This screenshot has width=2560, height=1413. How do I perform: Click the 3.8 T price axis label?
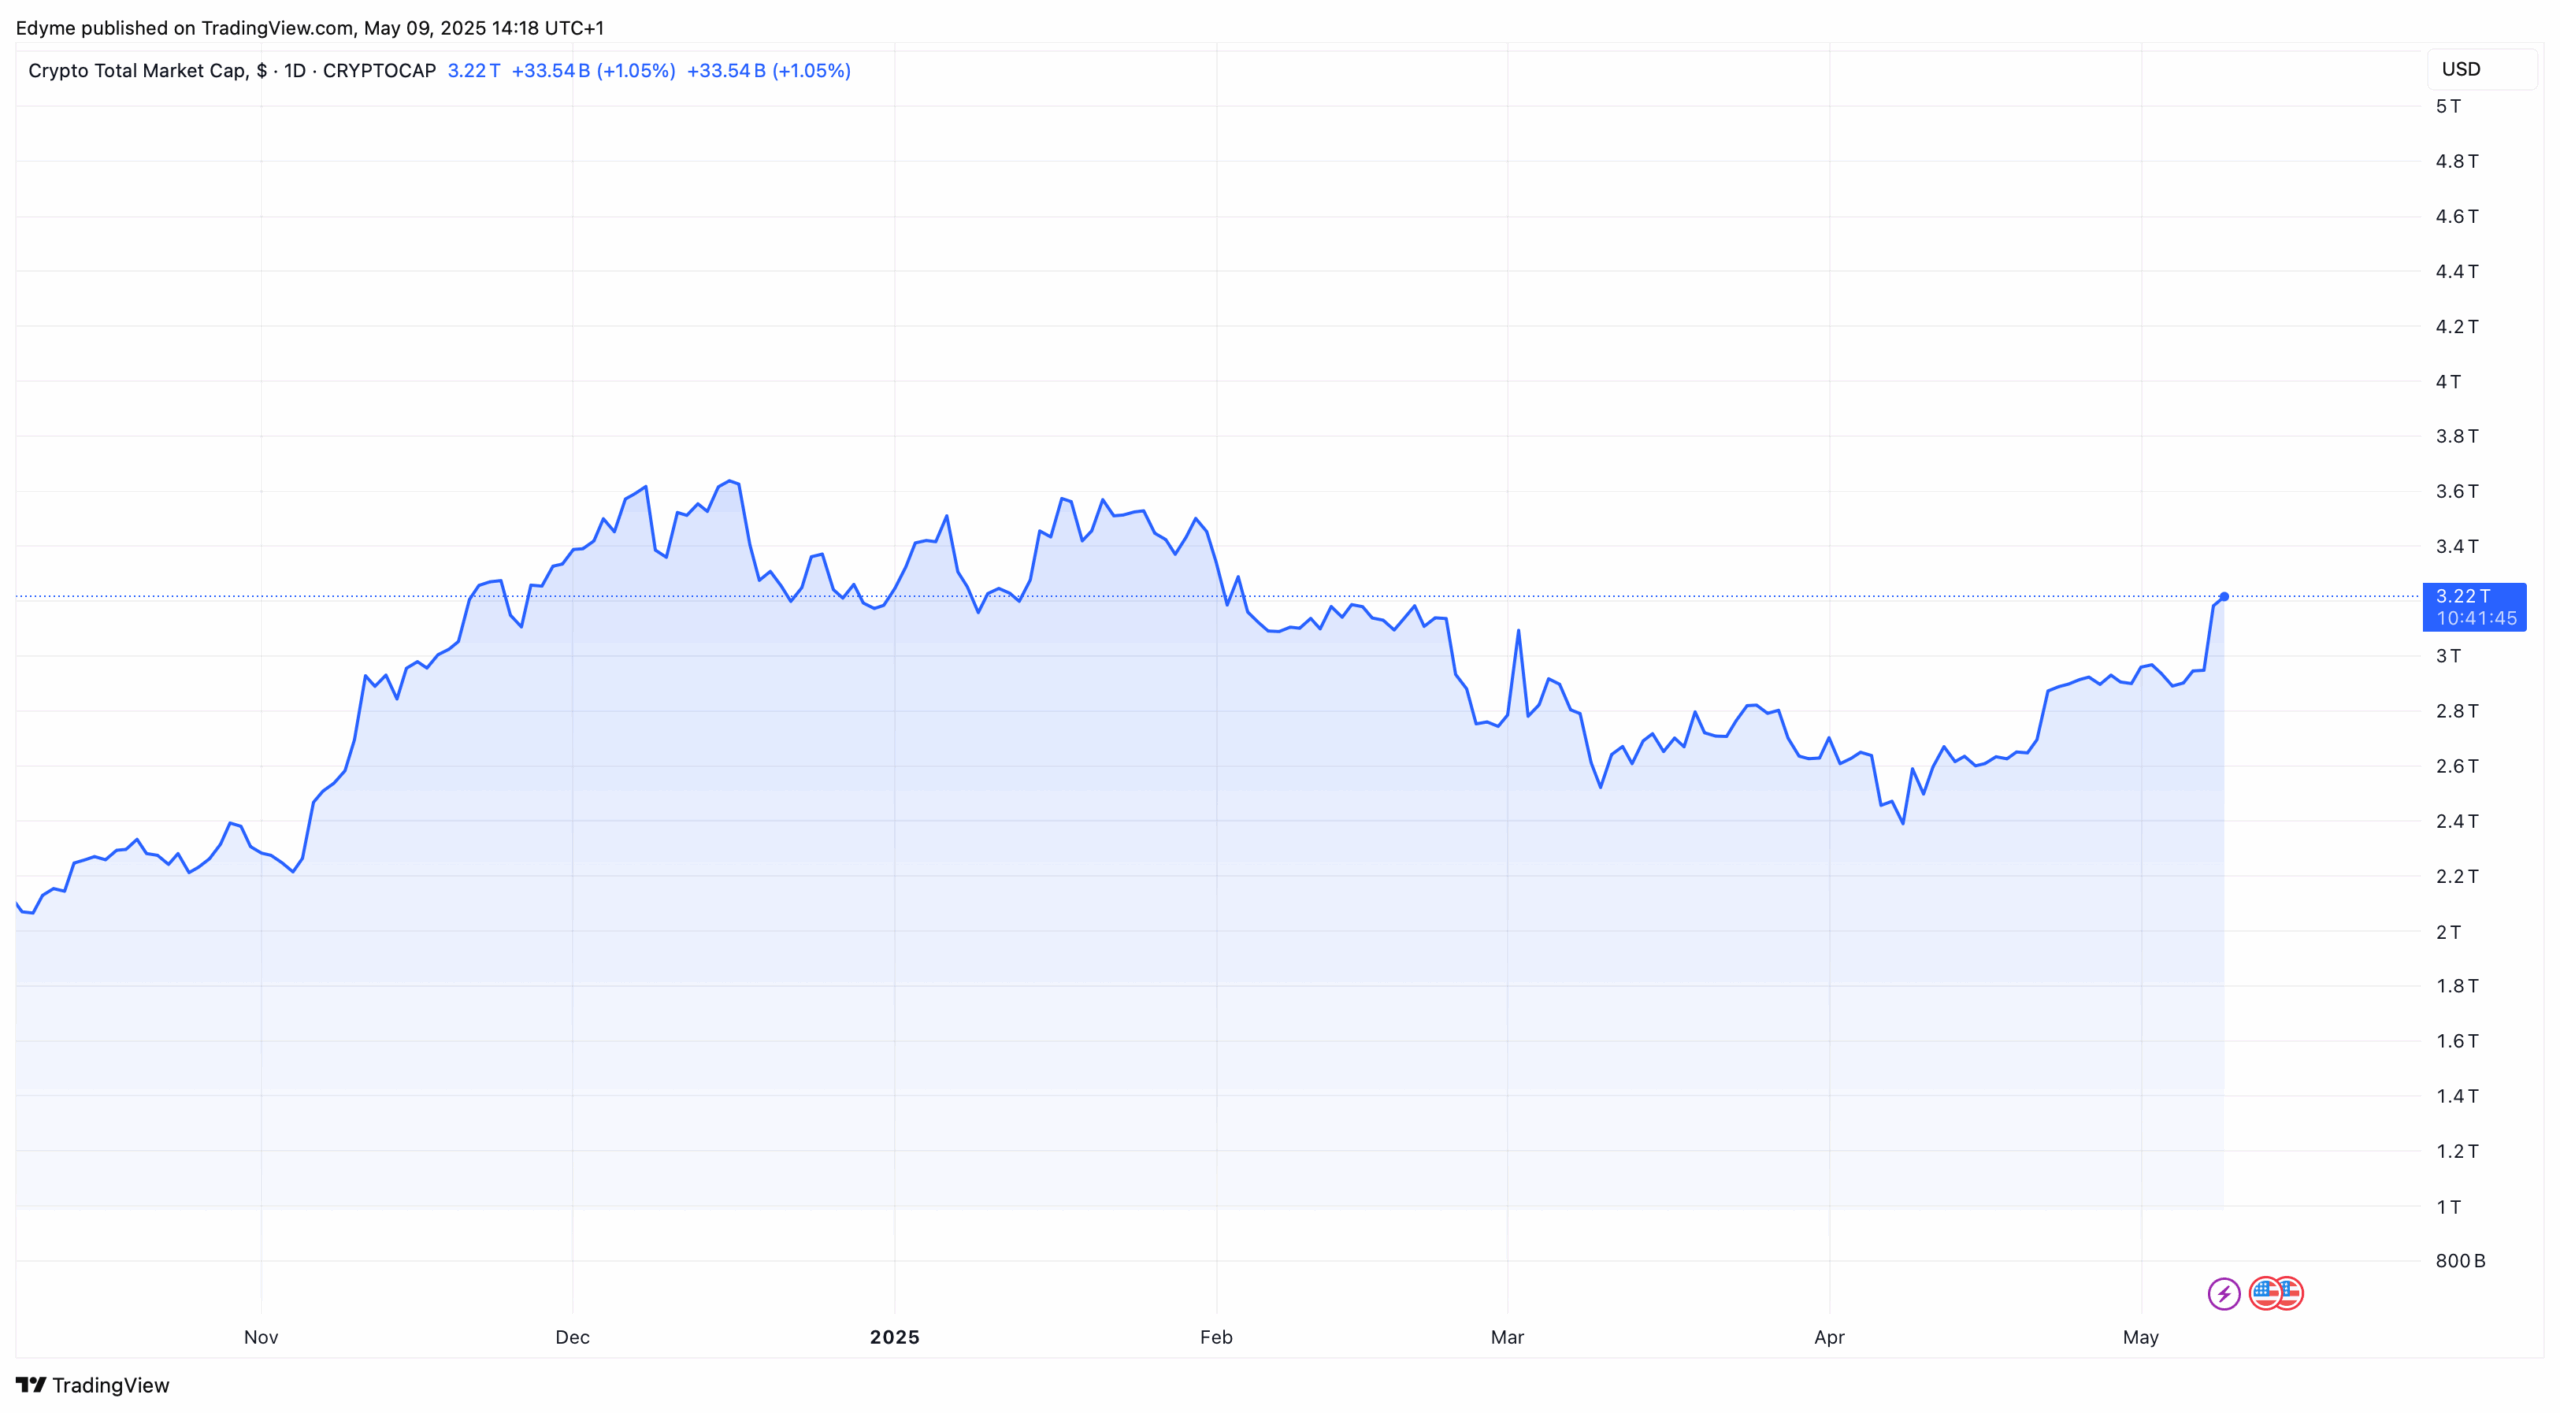2456,436
